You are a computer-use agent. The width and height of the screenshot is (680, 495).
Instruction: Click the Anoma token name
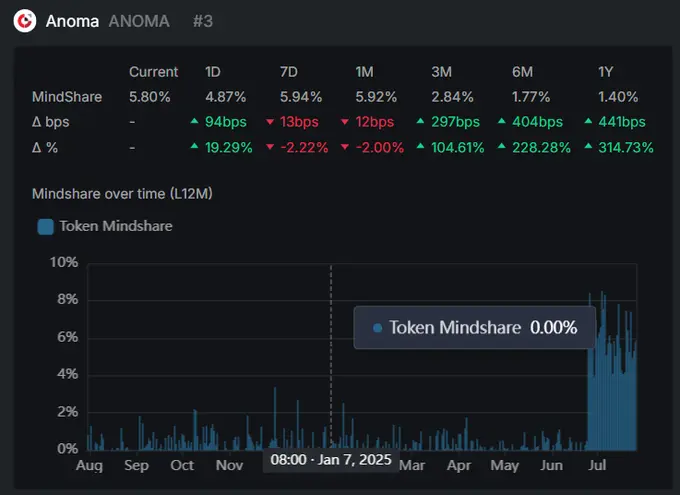tap(72, 21)
